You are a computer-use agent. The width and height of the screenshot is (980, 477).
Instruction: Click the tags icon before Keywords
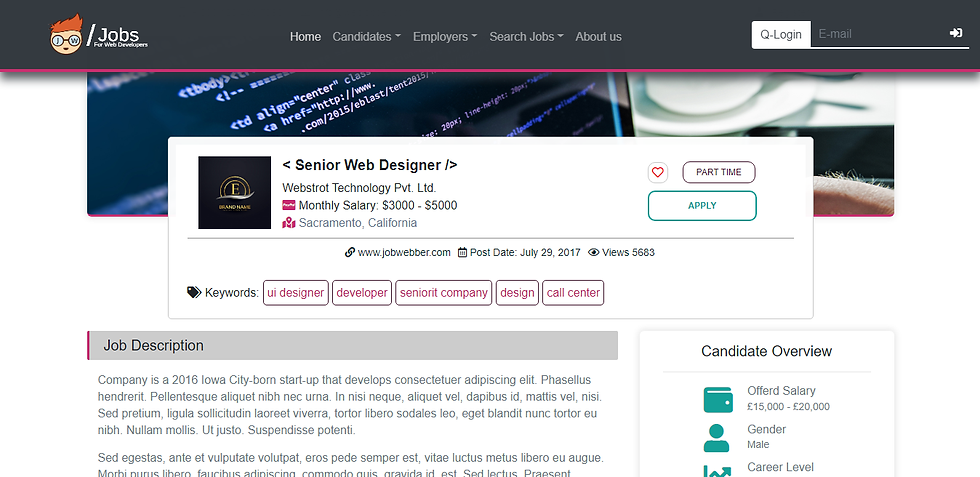click(194, 292)
